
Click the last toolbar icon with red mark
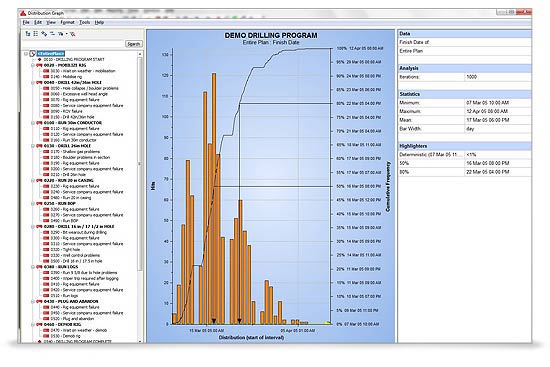point(73,34)
